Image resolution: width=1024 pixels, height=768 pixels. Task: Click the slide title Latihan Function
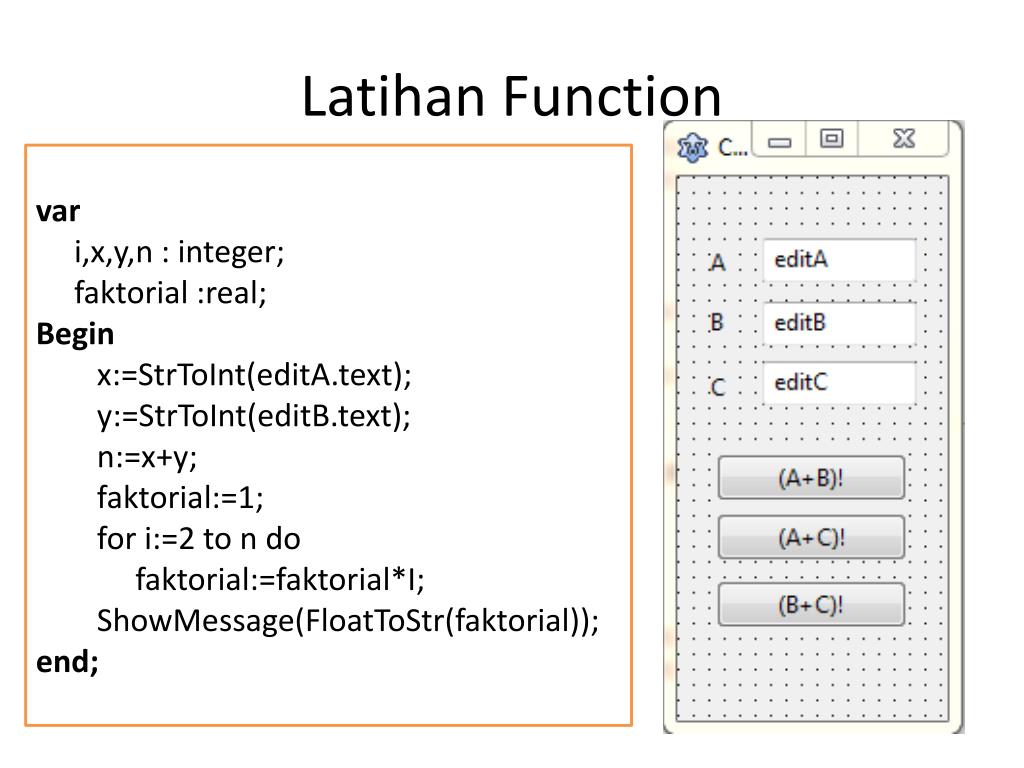[x=511, y=96]
